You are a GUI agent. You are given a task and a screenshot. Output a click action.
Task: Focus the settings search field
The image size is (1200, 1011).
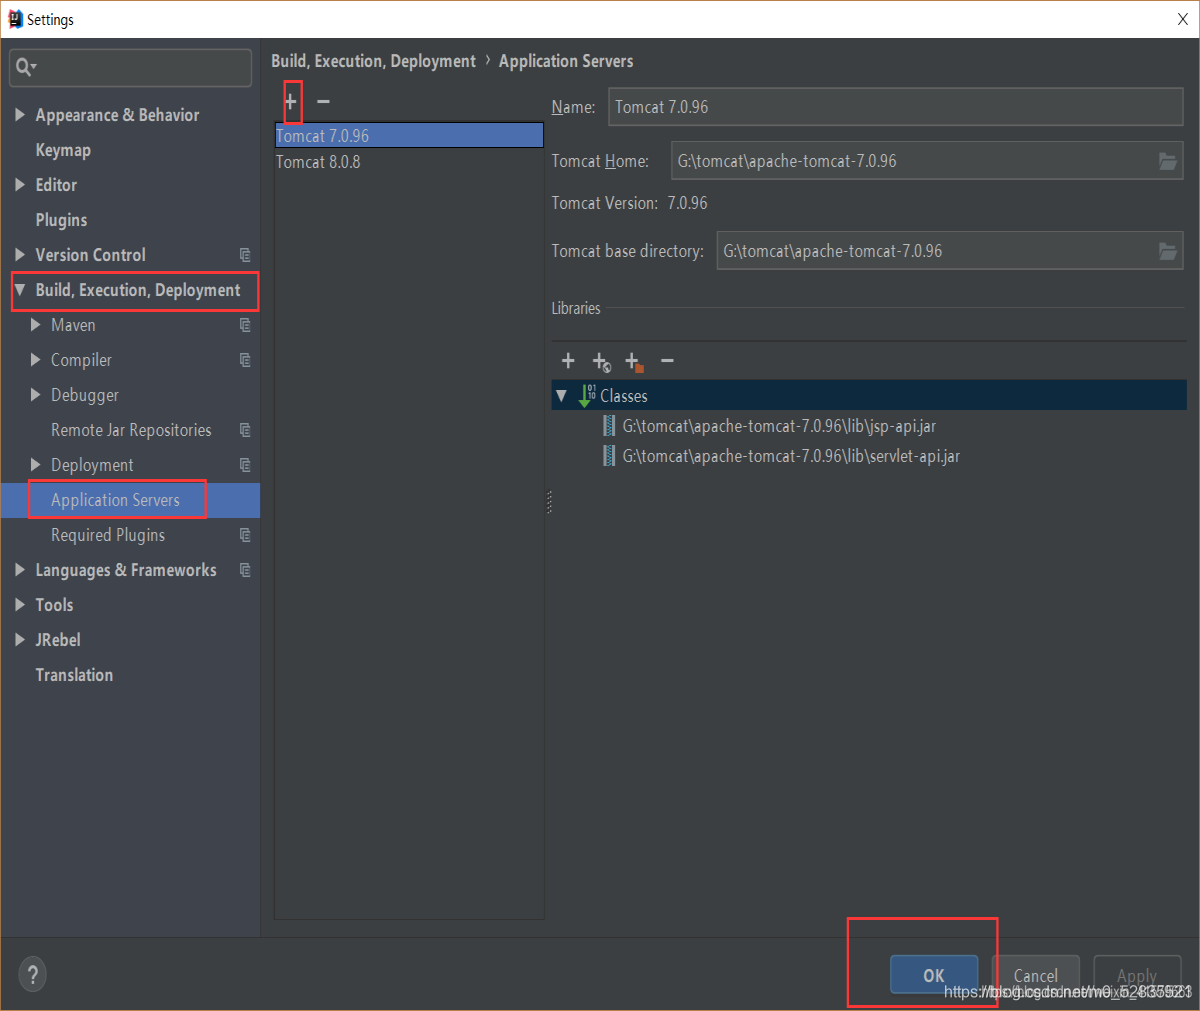click(x=131, y=68)
